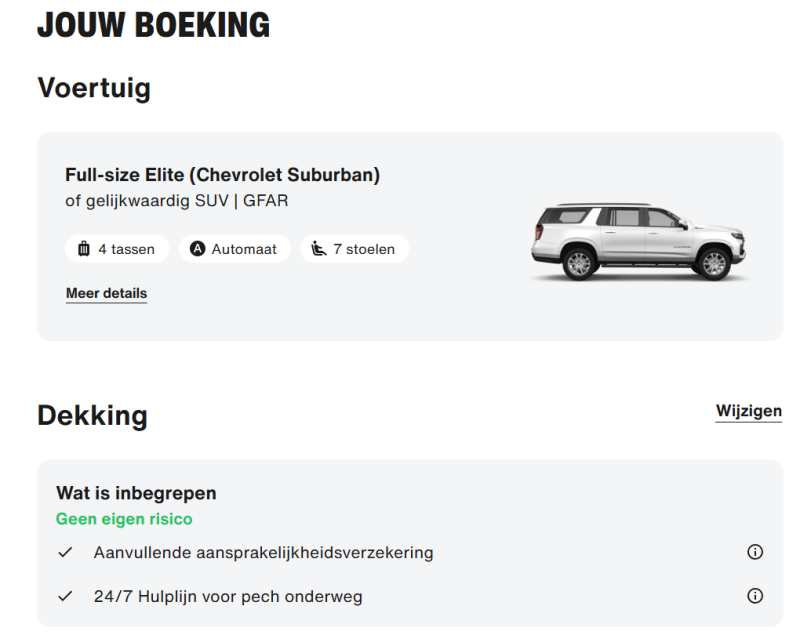Open the Wijzigen link for Dekking
Viewport: 800px width, 642px height.
click(x=749, y=411)
